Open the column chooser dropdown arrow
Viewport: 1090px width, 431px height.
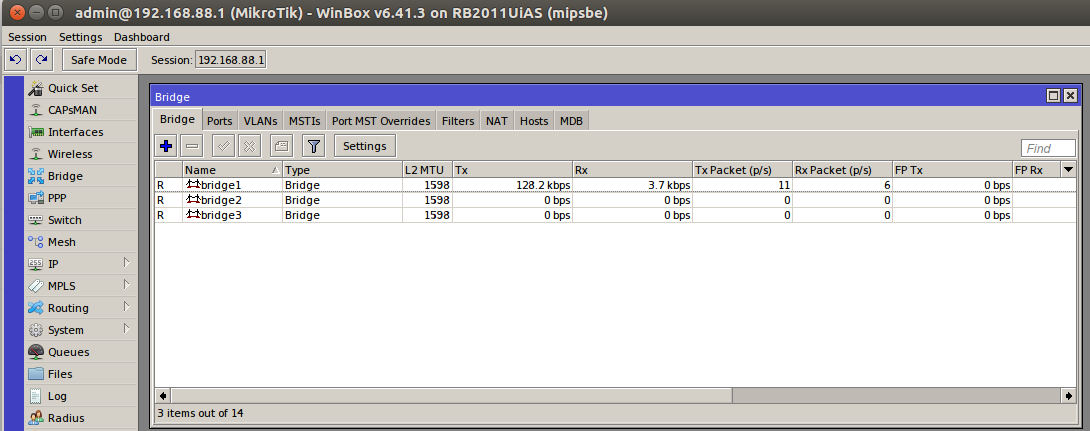click(x=1068, y=170)
